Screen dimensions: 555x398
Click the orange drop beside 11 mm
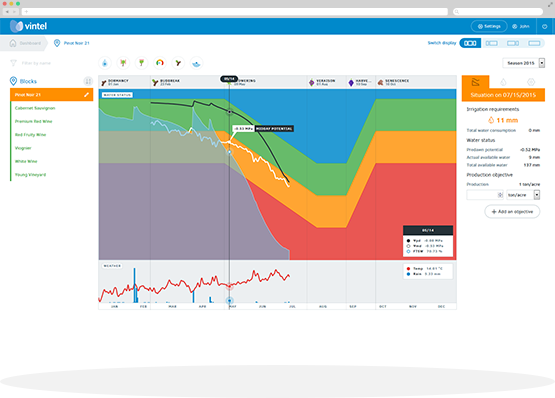[x=491, y=120]
